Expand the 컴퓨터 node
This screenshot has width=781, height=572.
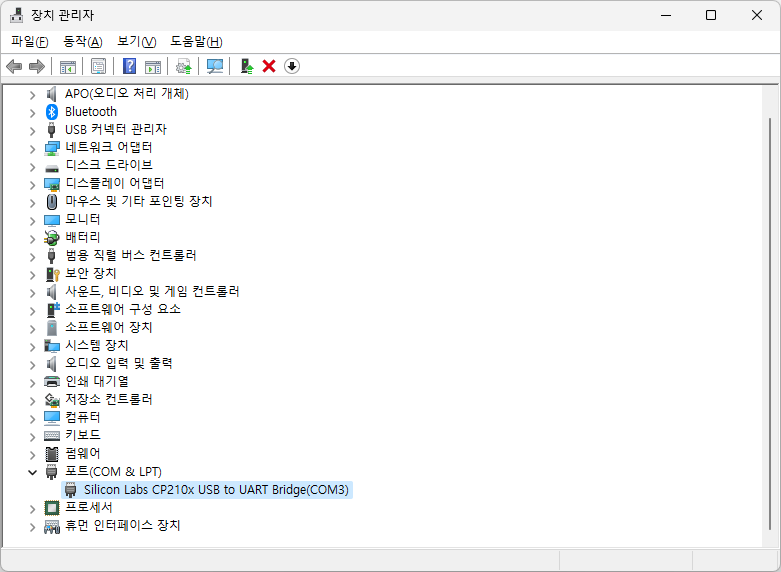pyautogui.click(x=32, y=419)
